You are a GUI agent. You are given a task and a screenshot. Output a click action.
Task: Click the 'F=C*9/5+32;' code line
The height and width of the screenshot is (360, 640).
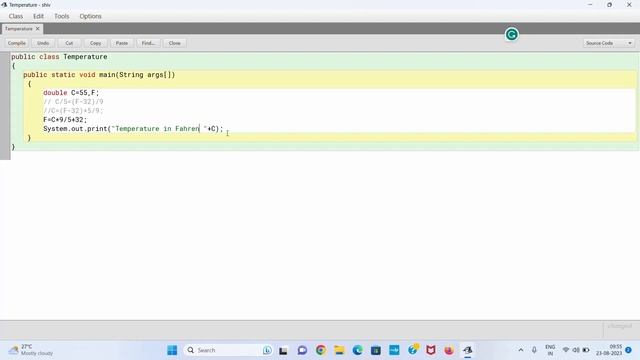point(65,120)
